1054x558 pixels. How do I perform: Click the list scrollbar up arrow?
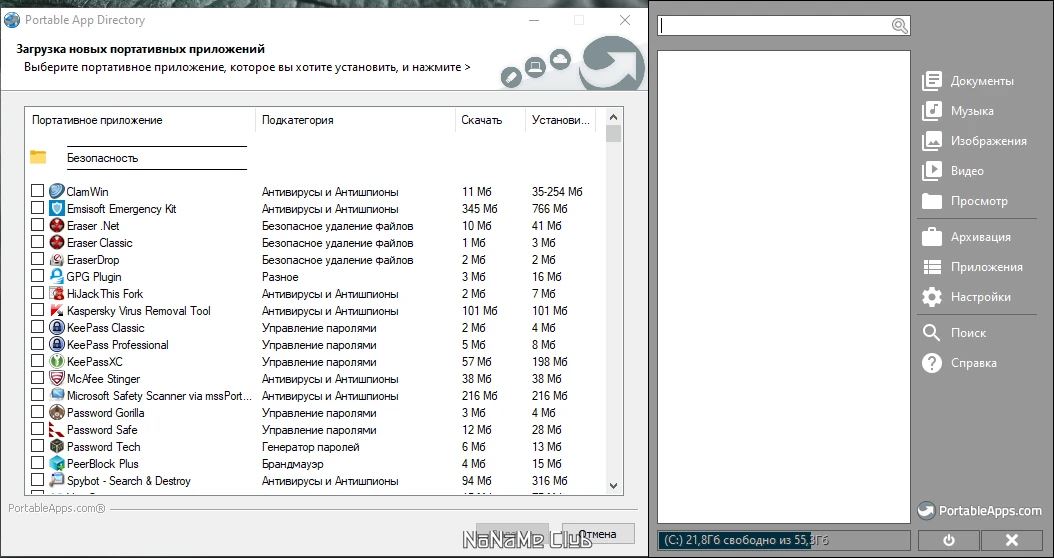[613, 117]
